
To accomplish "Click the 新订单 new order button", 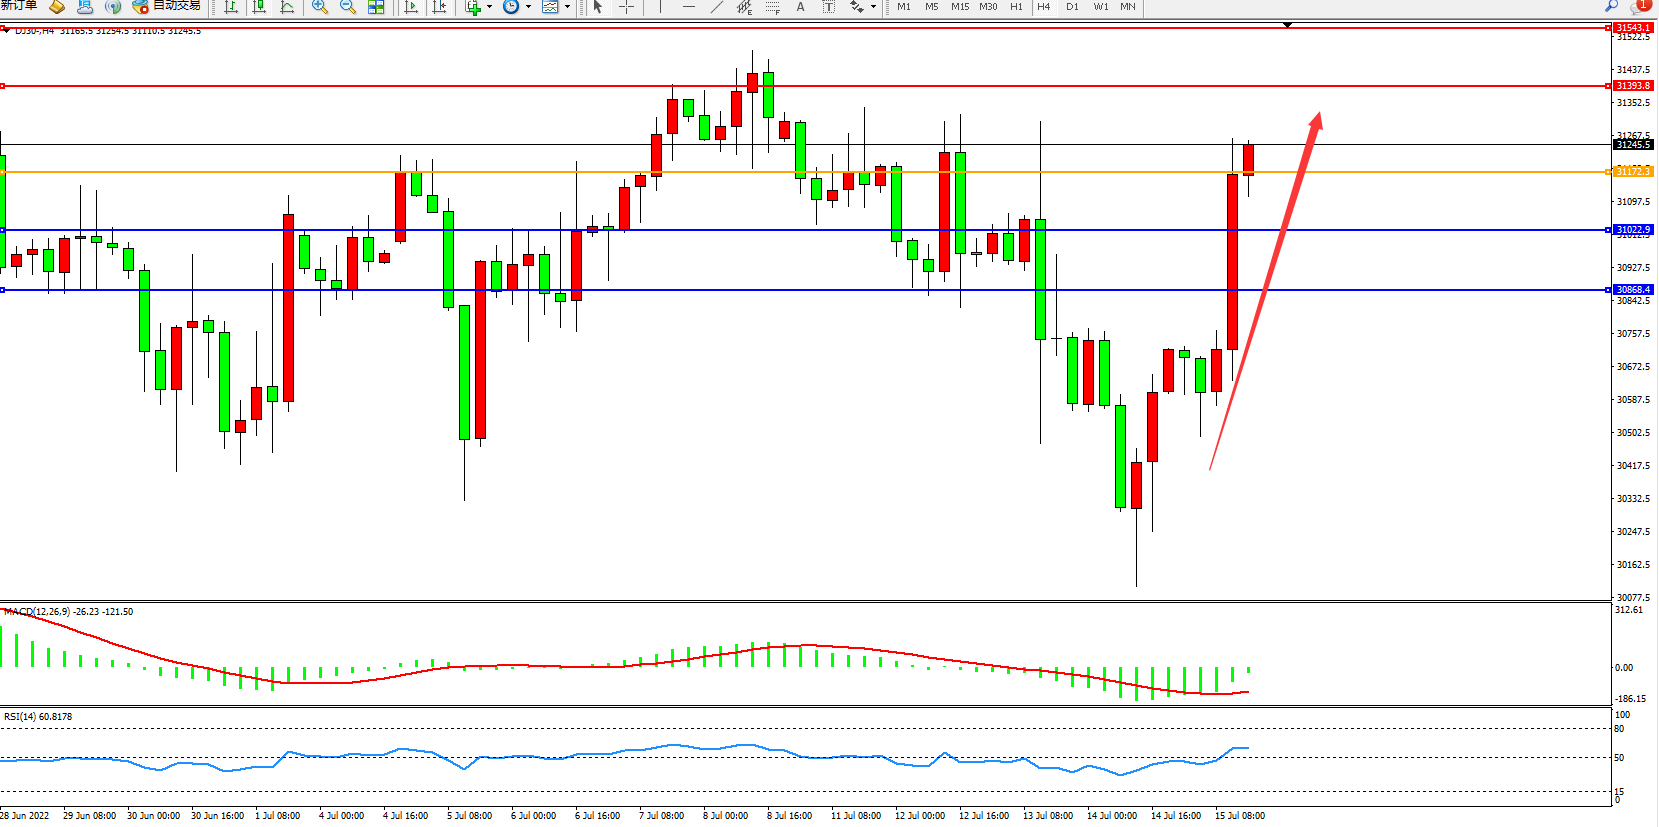I will [19, 6].
